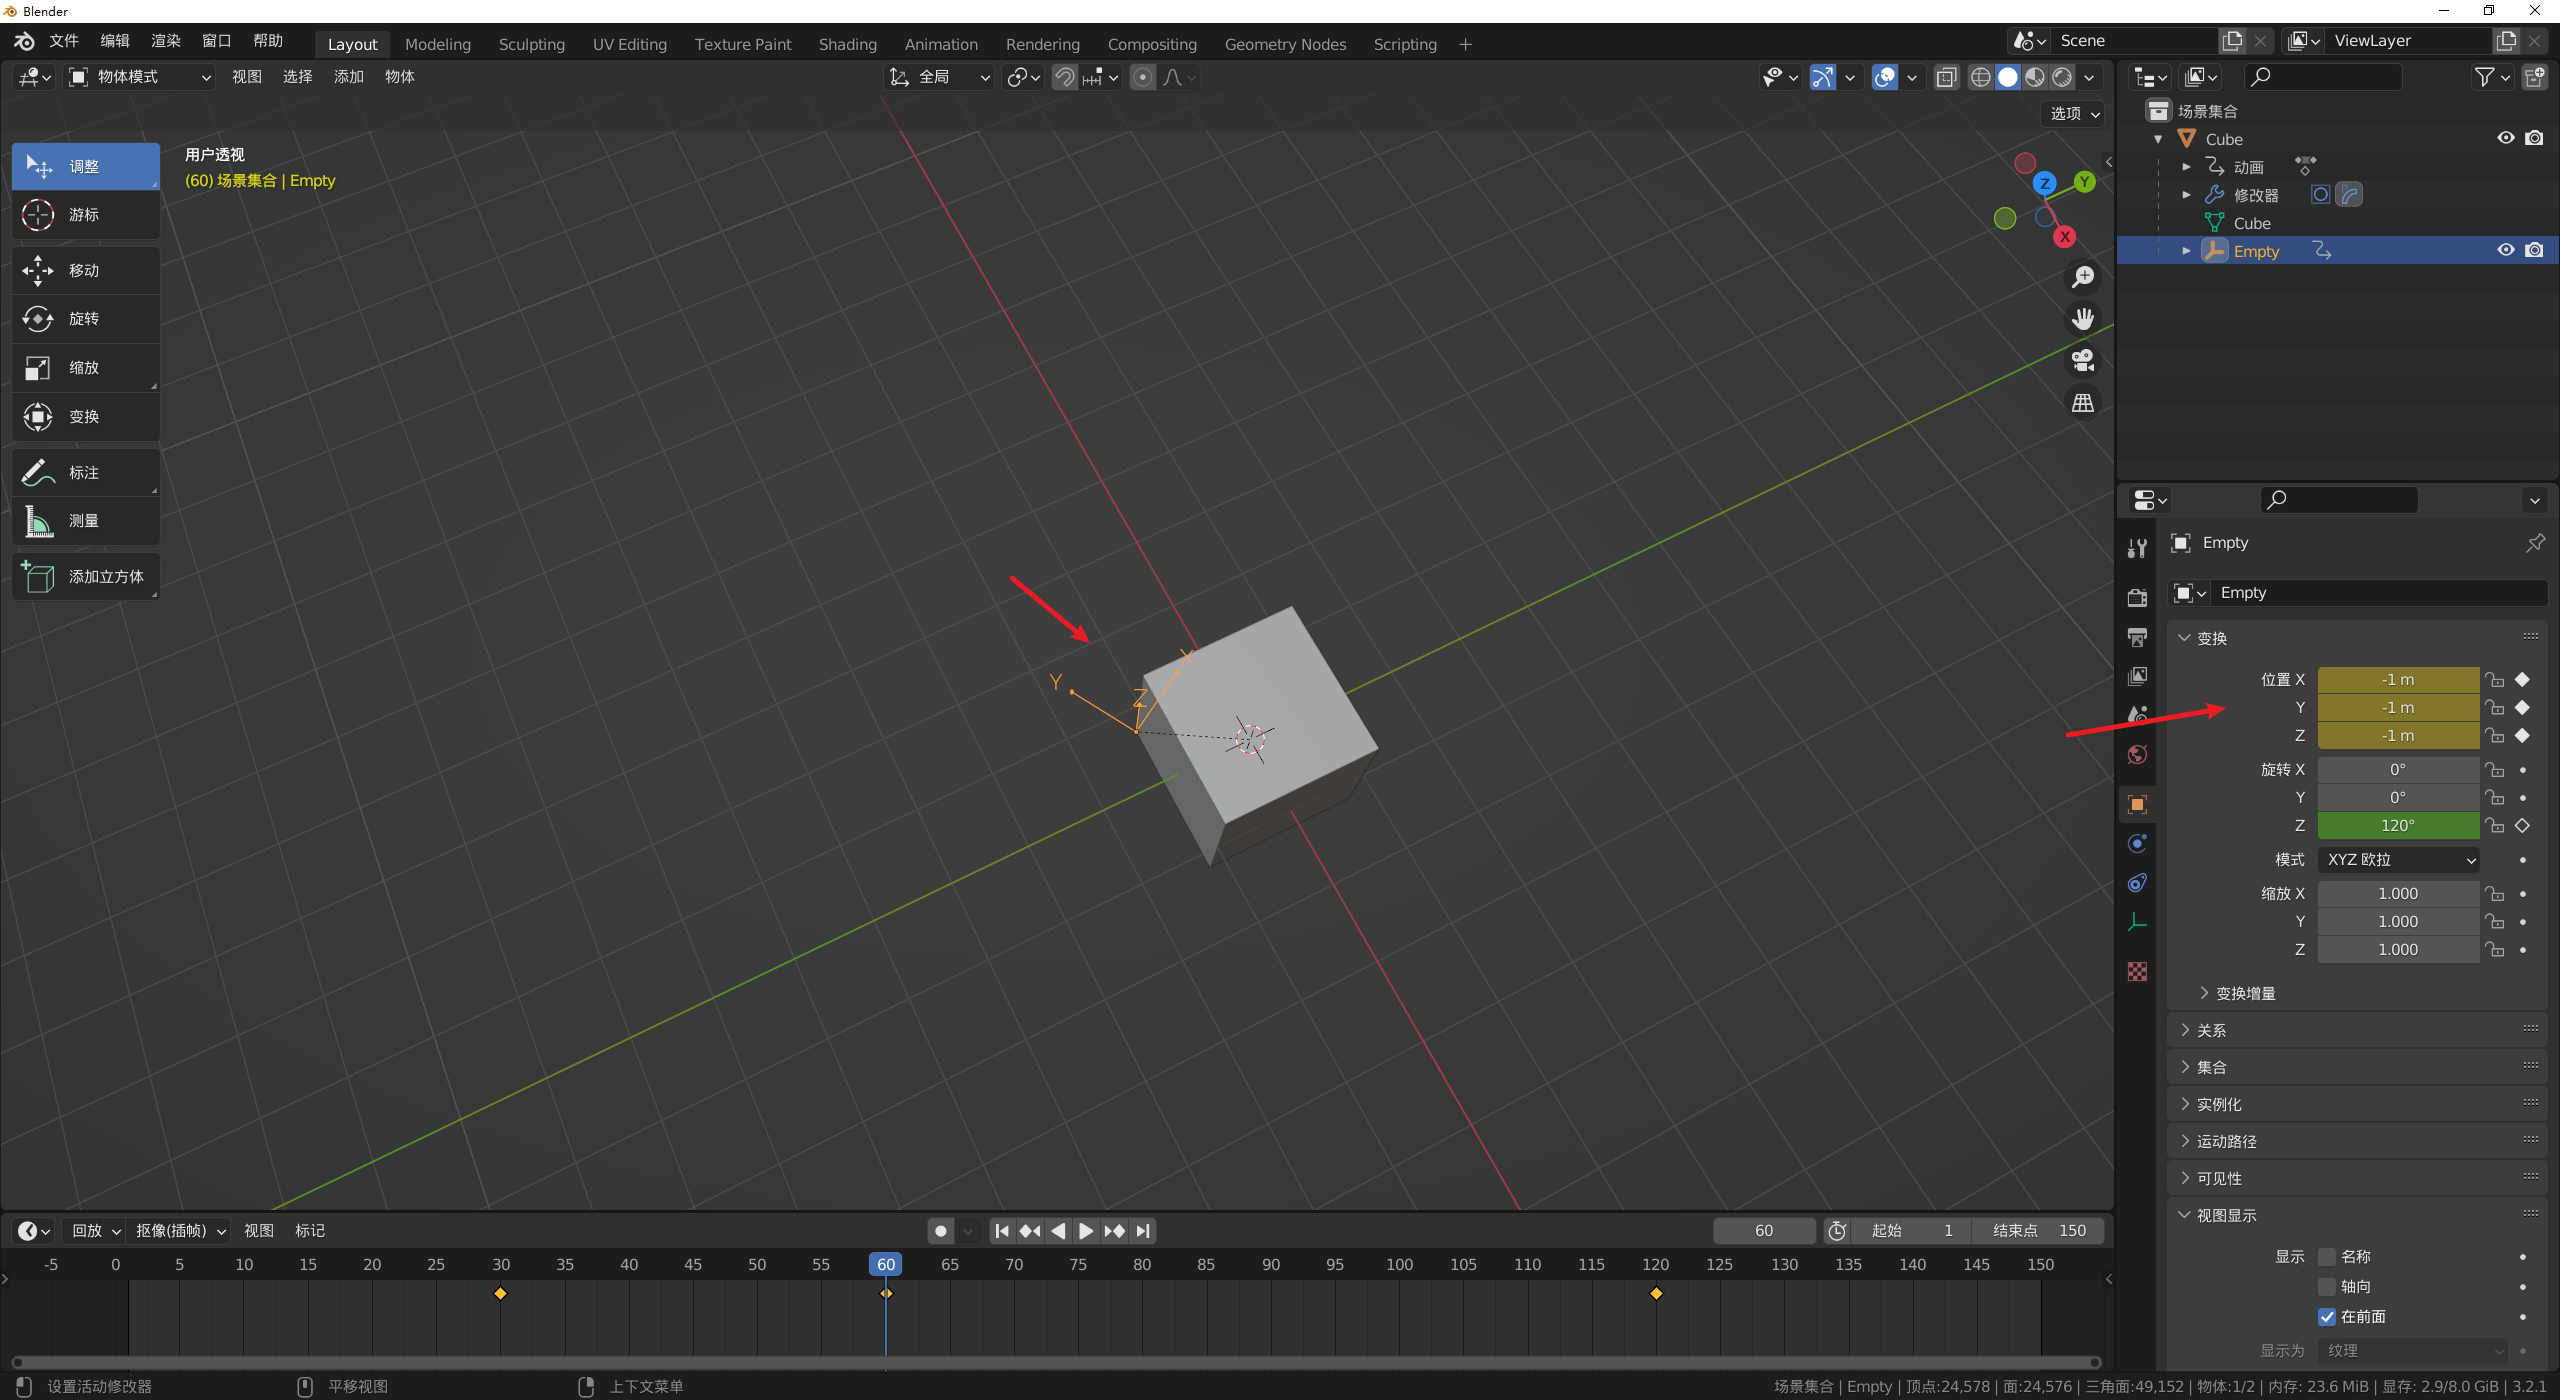
Task: Click the pan view hand icon
Action: tap(2083, 319)
